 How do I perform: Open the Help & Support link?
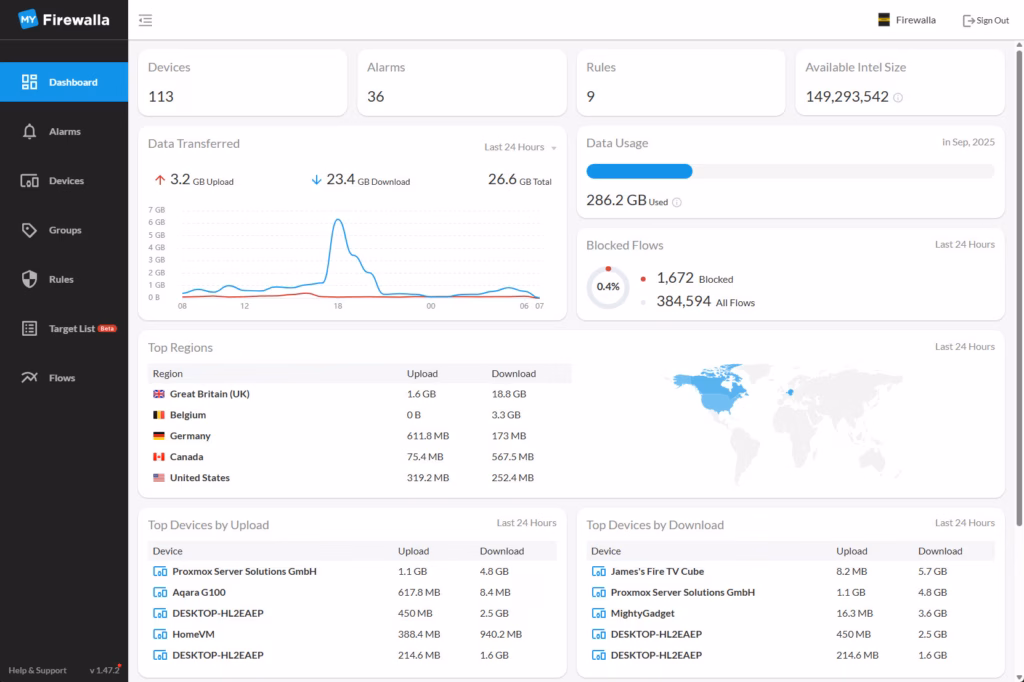click(38, 670)
